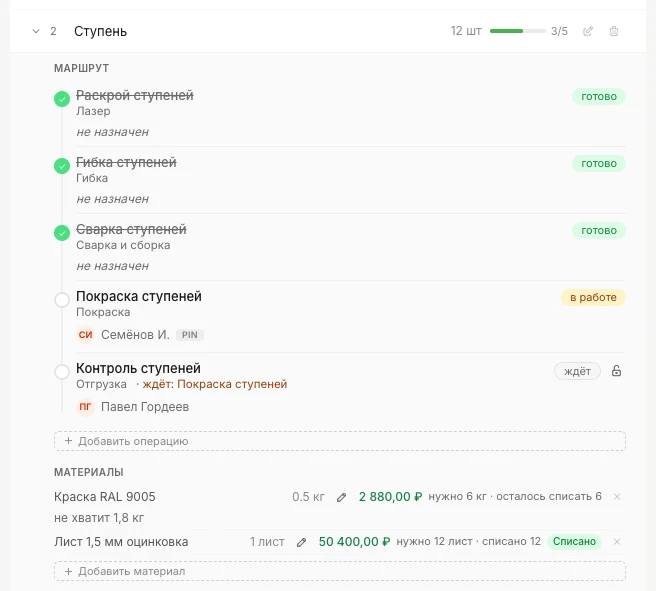
Task: Click the price 2 880,00 ₽
Action: pos(390,496)
